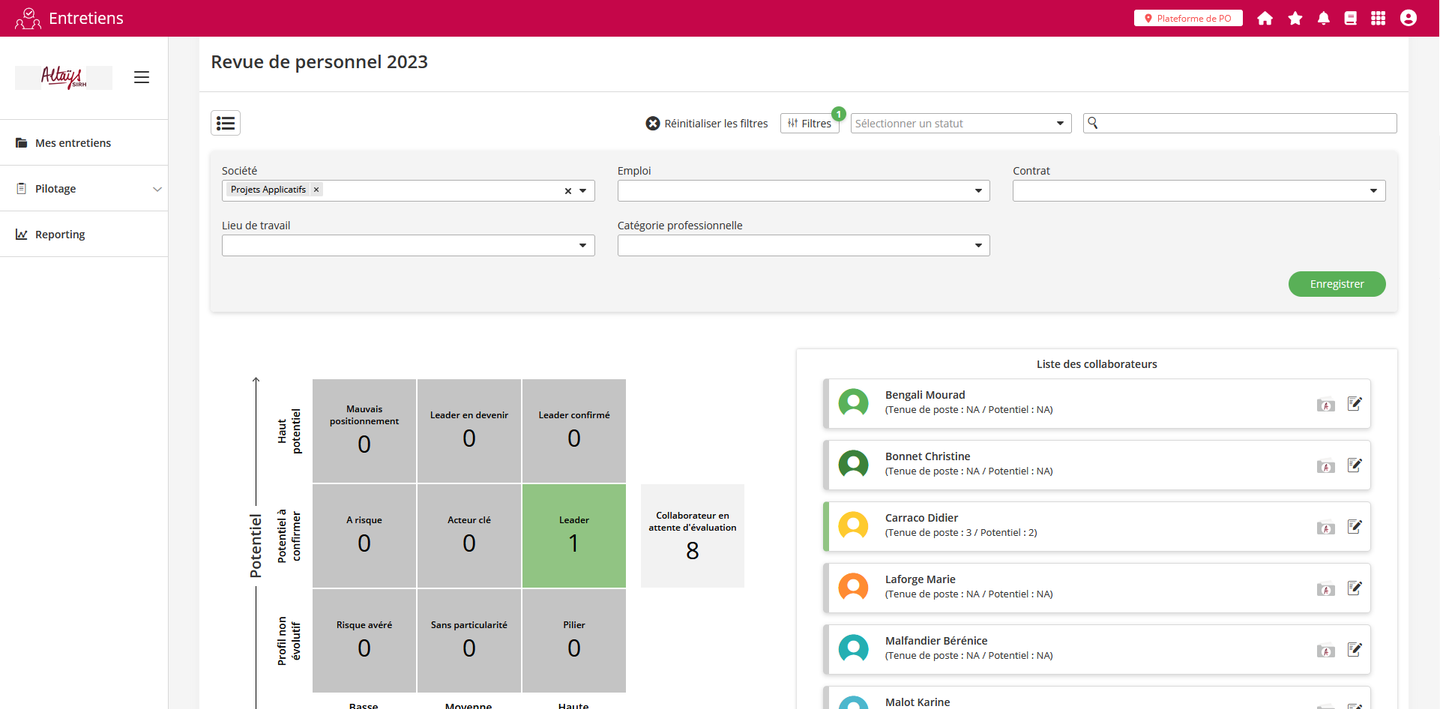Viewport: 1440px width, 709px height.
Task: Click the Enregistrer button
Action: 1336,284
